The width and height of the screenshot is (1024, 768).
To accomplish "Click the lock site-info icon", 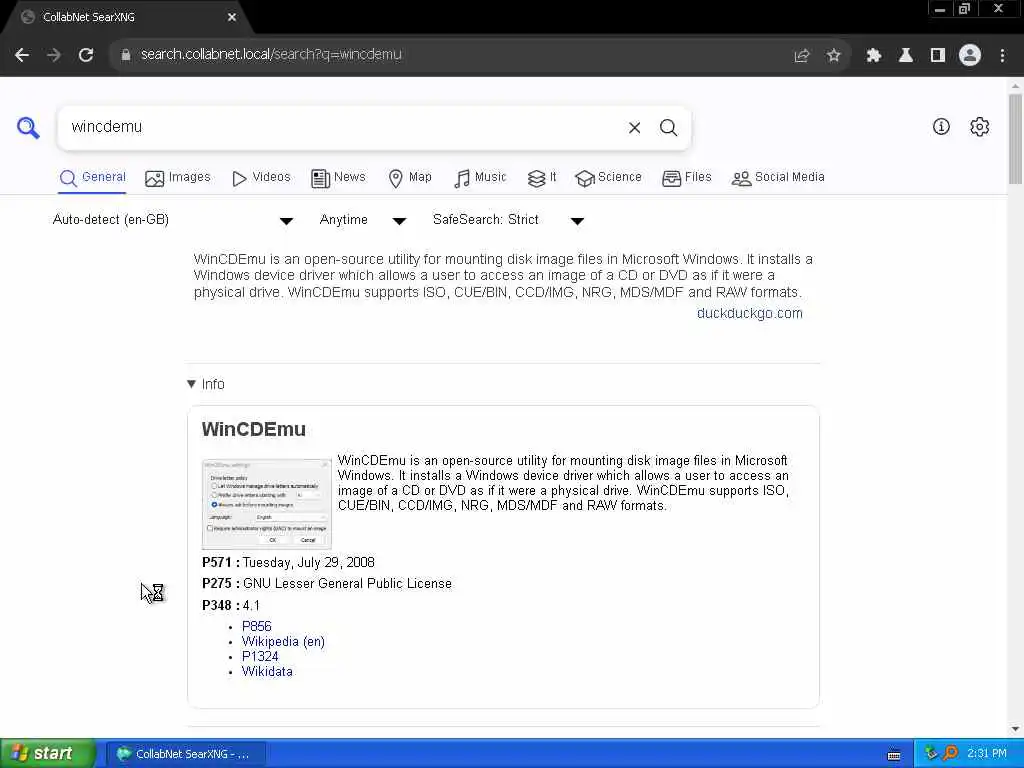I will click(126, 55).
